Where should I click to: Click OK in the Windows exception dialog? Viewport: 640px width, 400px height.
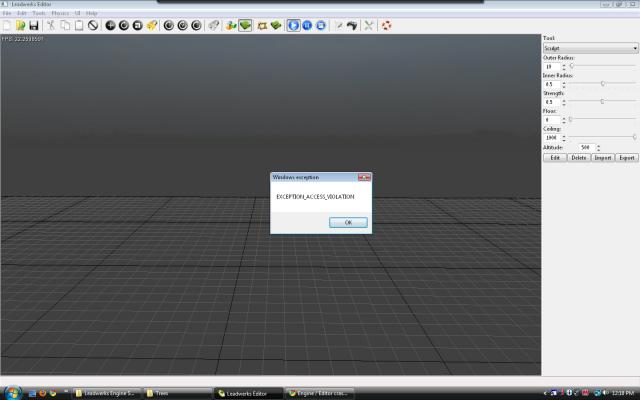point(348,222)
